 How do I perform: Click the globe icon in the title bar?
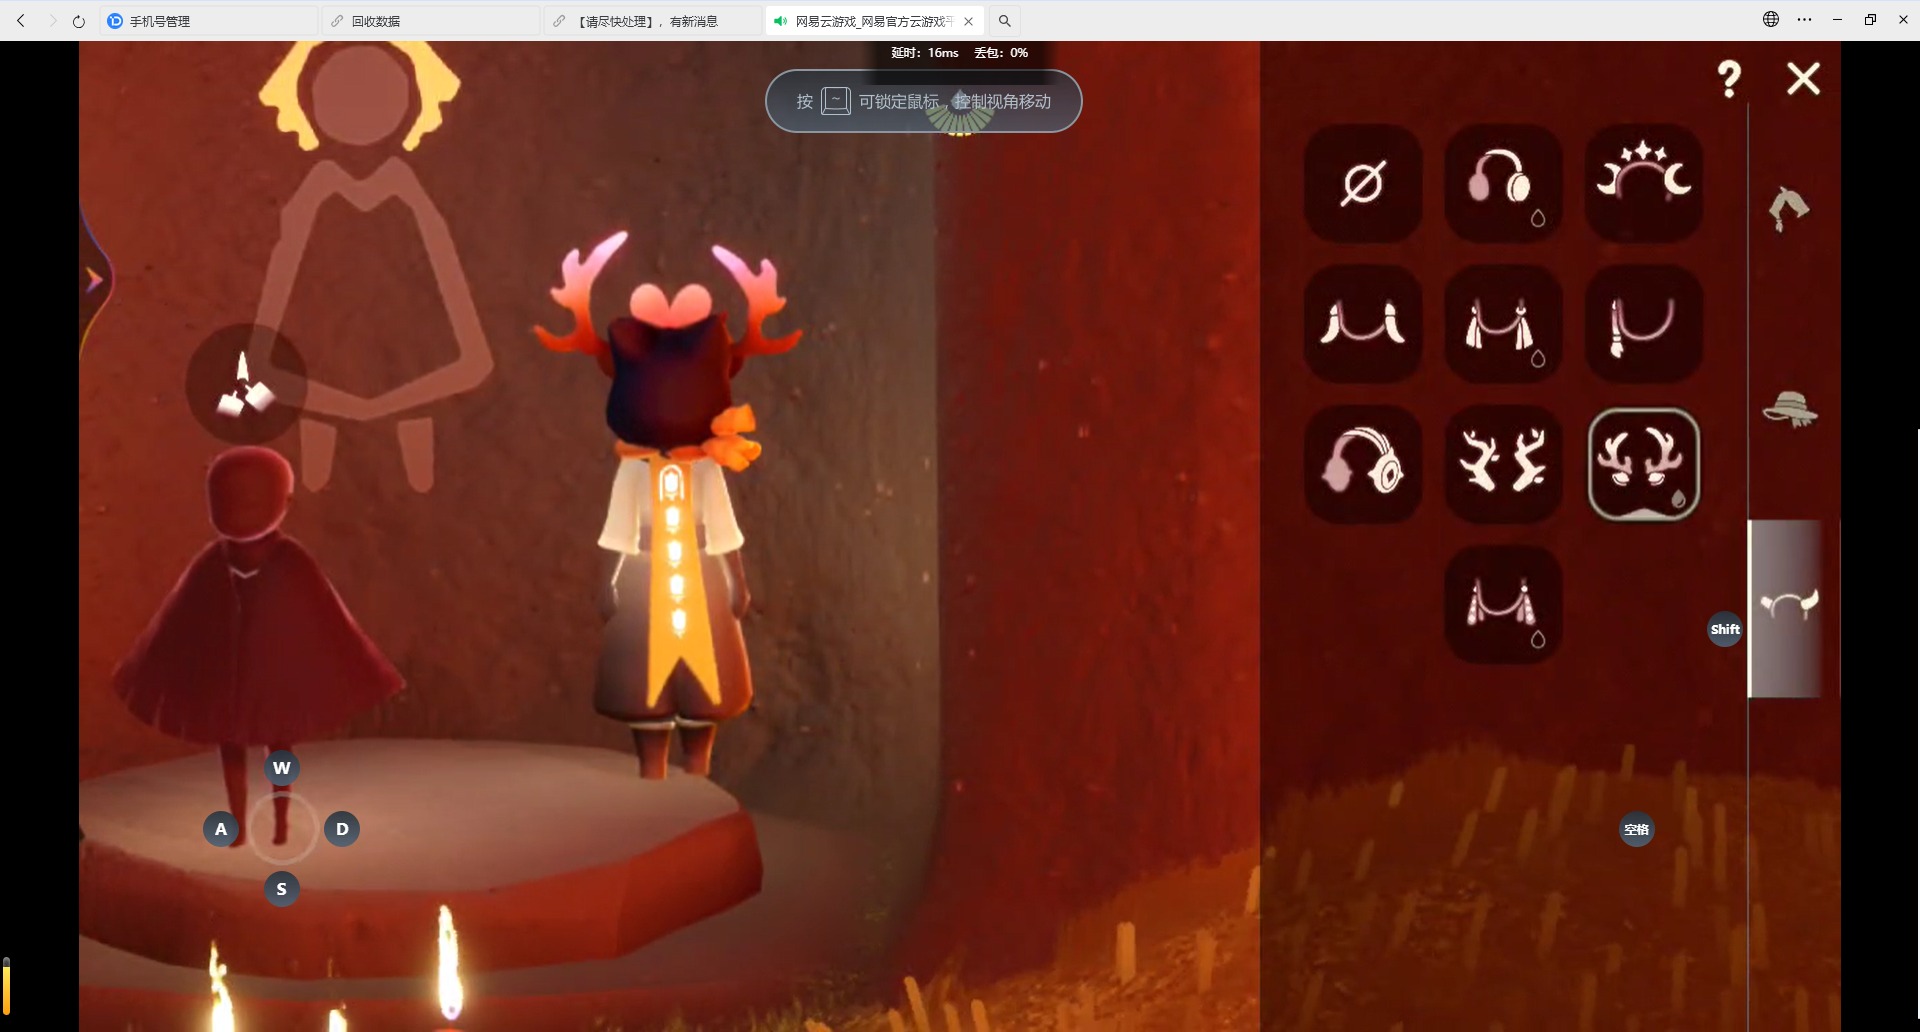[x=1771, y=19]
